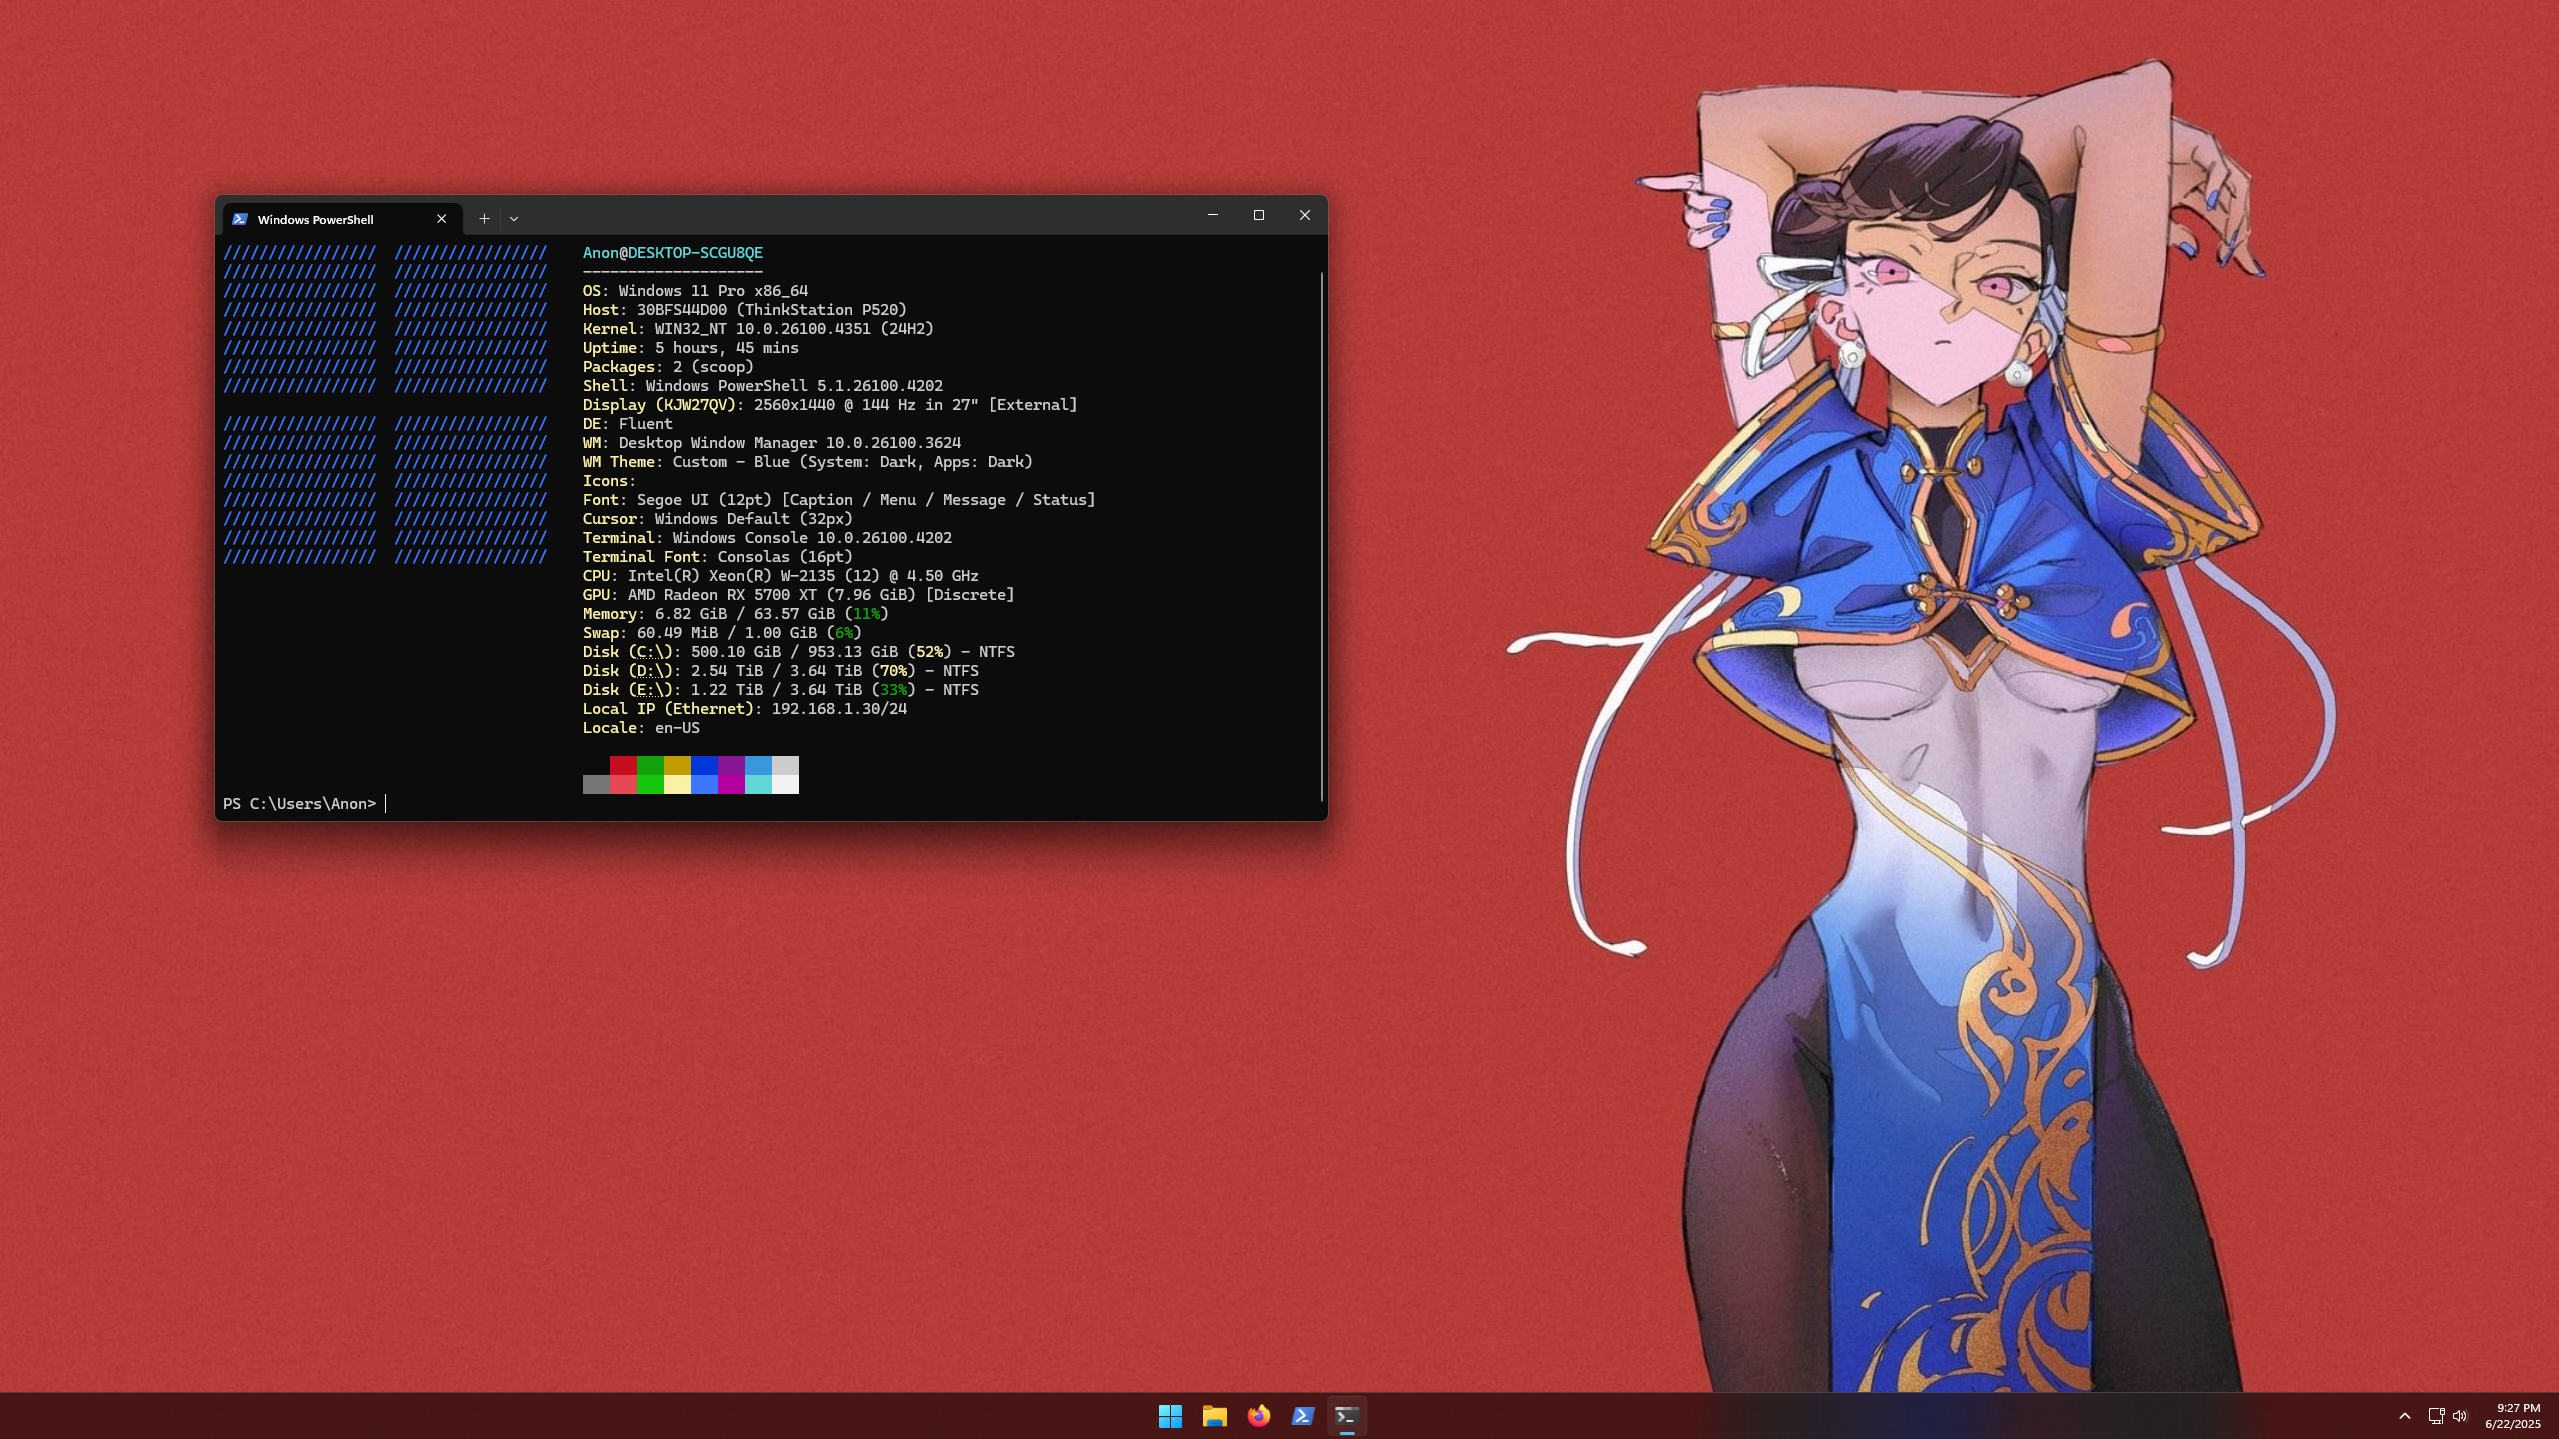The image size is (2559, 1439).
Task: Click the 'Packages: 2 (scoop)' line
Action: click(x=668, y=367)
